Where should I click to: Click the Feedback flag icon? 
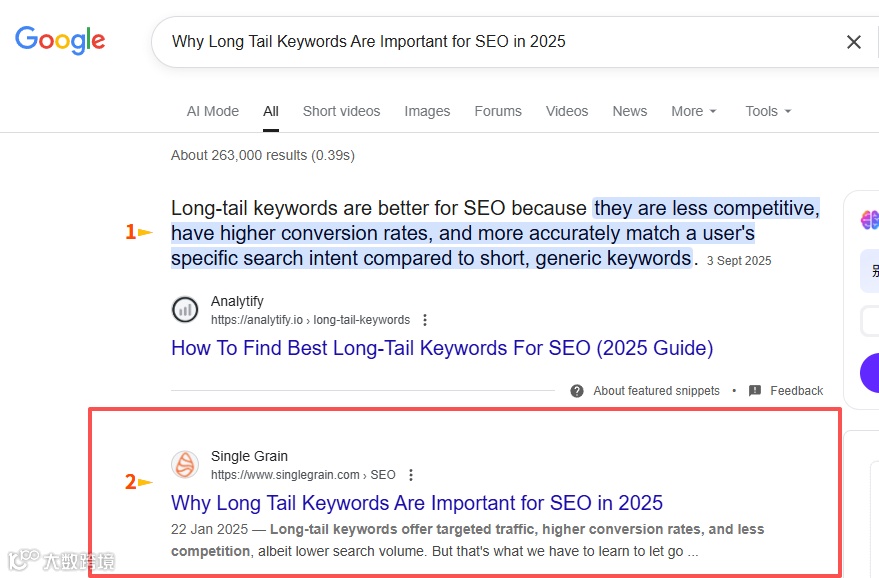[x=755, y=391]
